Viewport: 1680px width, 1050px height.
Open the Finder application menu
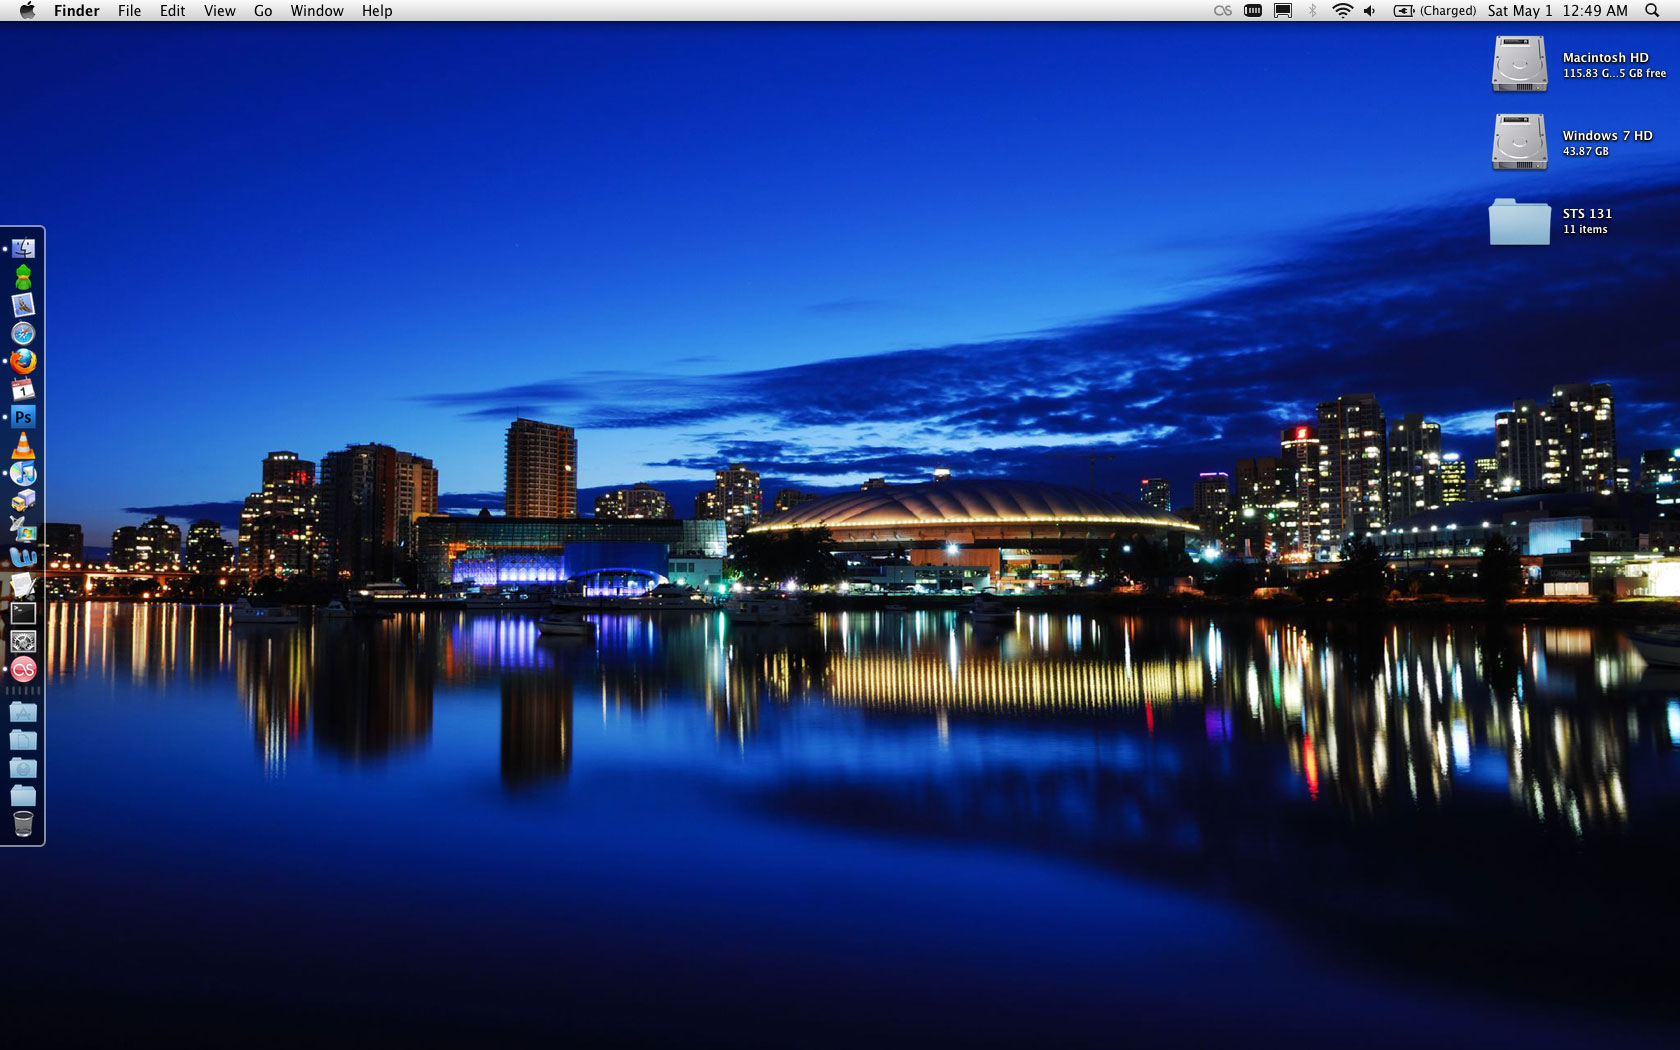77,11
